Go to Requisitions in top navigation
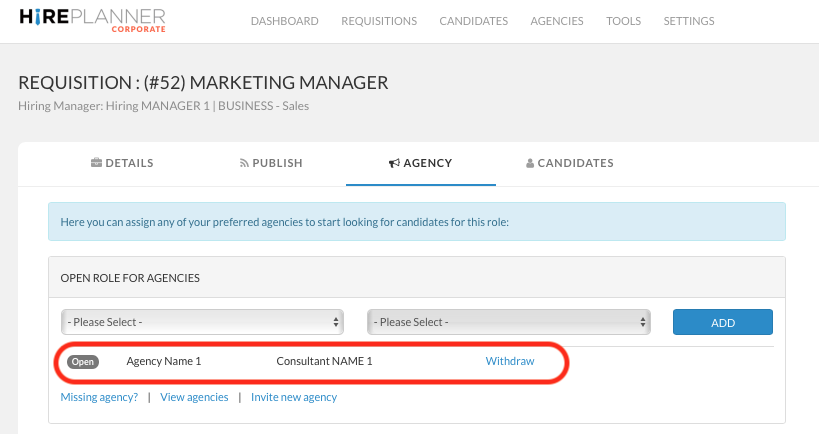The width and height of the screenshot is (819, 434). click(x=379, y=21)
